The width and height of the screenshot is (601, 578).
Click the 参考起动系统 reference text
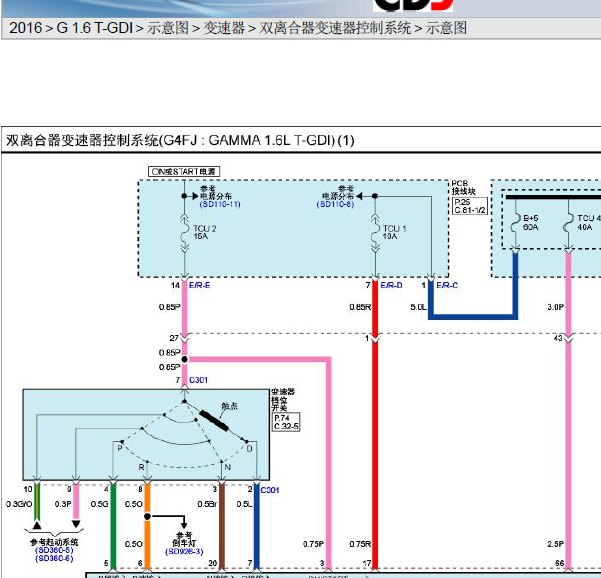[54, 542]
